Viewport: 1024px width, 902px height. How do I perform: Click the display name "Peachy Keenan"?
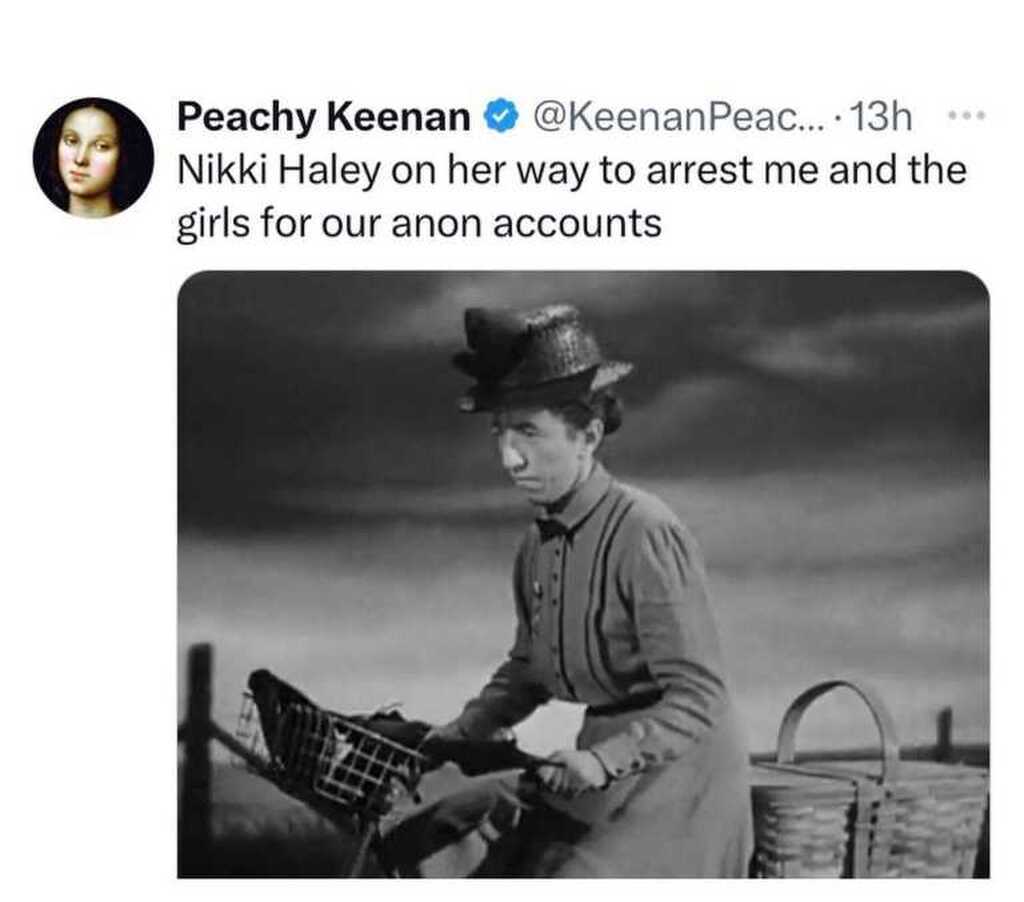pyautogui.click(x=323, y=118)
